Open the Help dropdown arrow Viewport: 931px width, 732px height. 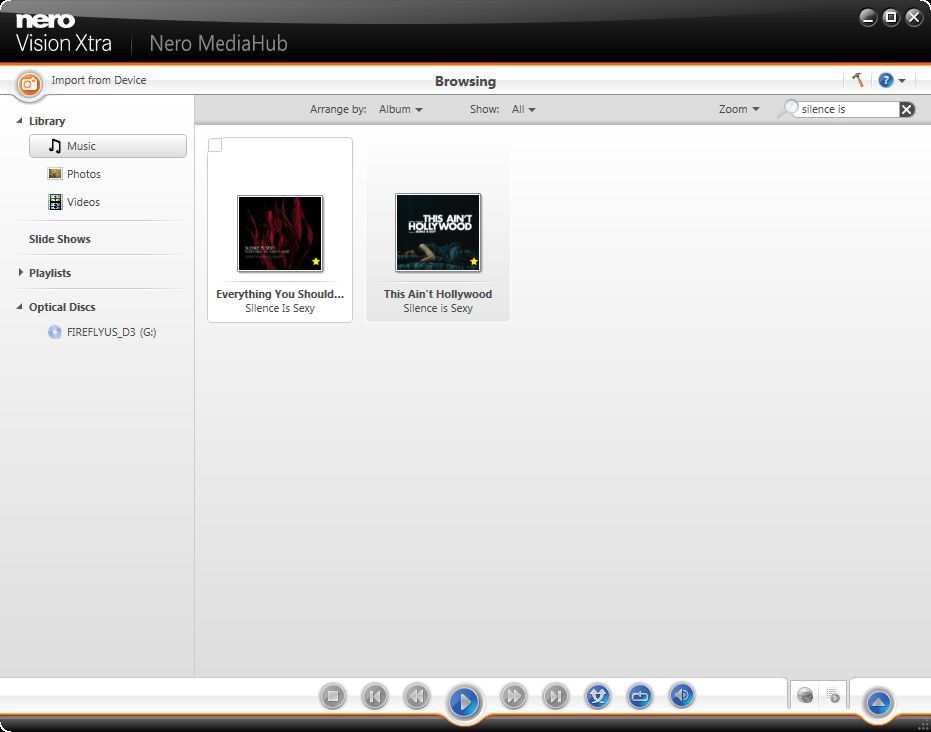click(x=902, y=81)
